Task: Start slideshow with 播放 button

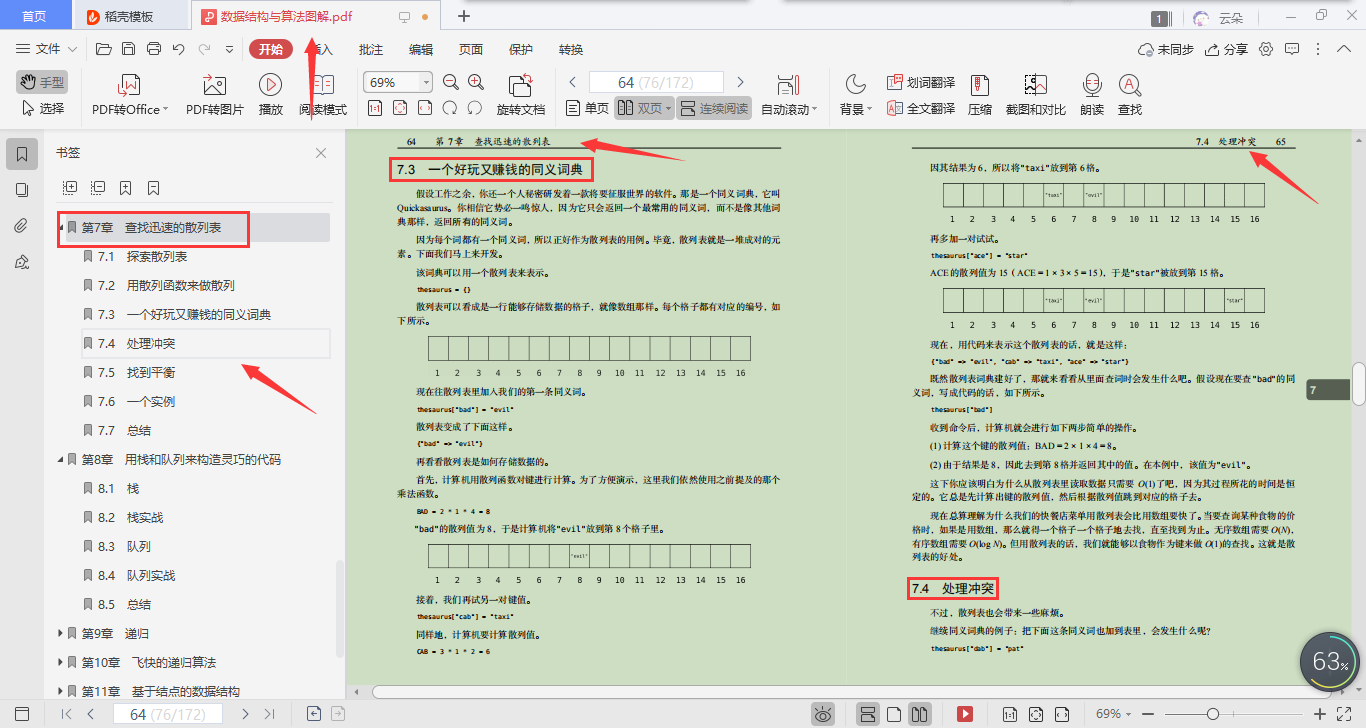Action: pos(270,95)
